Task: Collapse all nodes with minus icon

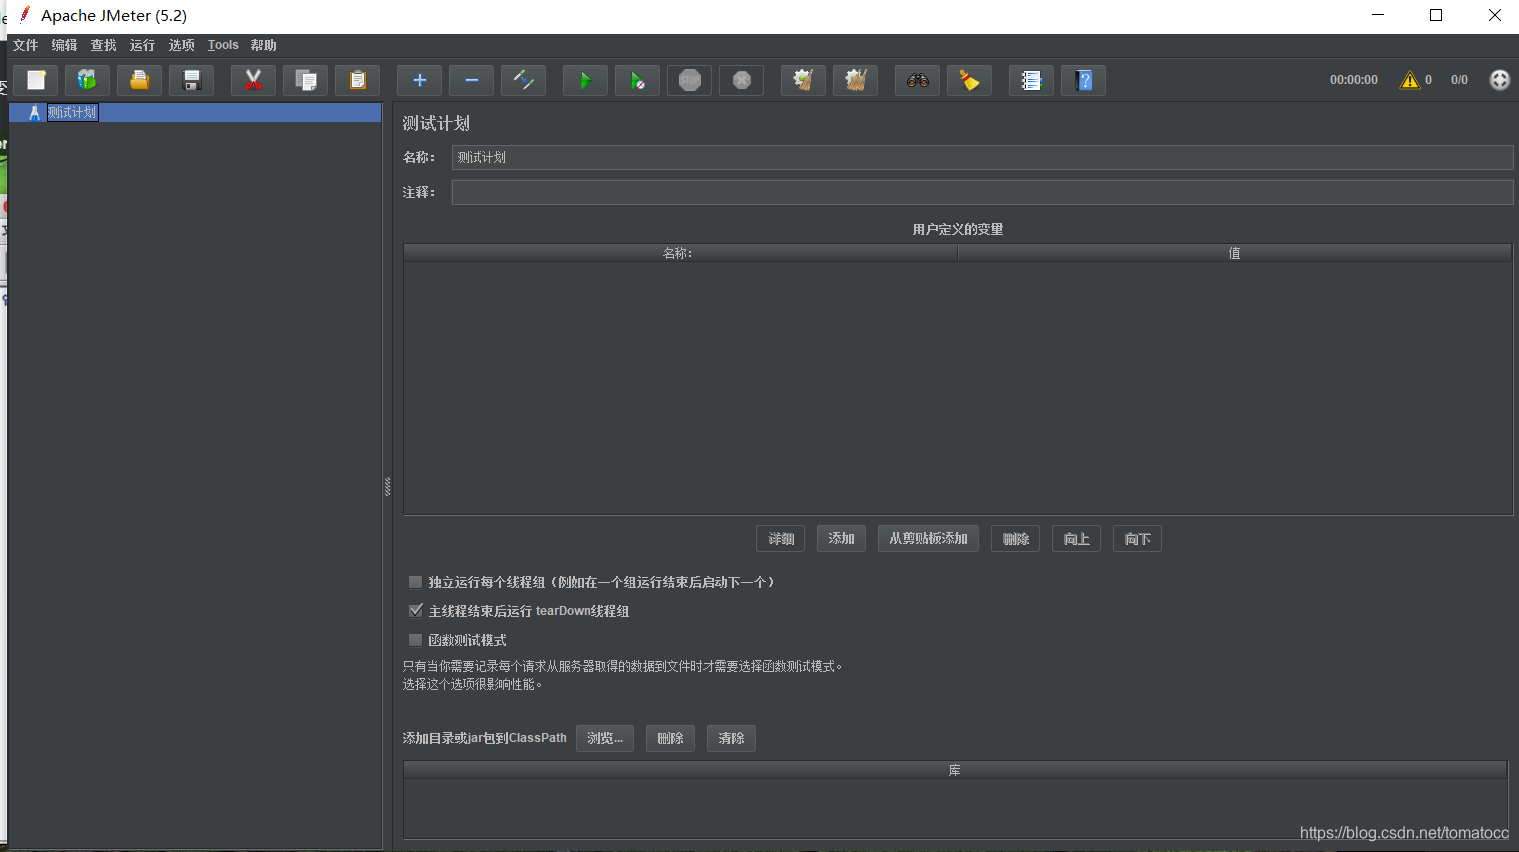Action: pos(472,80)
